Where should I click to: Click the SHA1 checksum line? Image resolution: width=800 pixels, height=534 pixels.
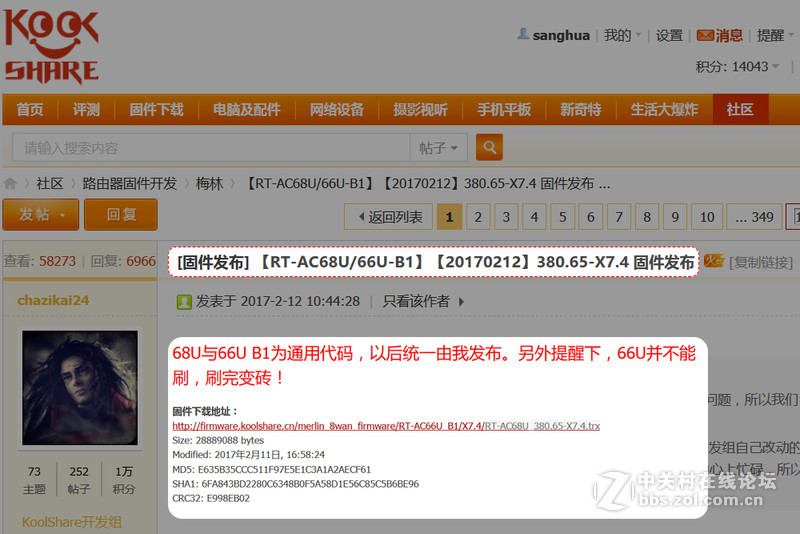295,484
